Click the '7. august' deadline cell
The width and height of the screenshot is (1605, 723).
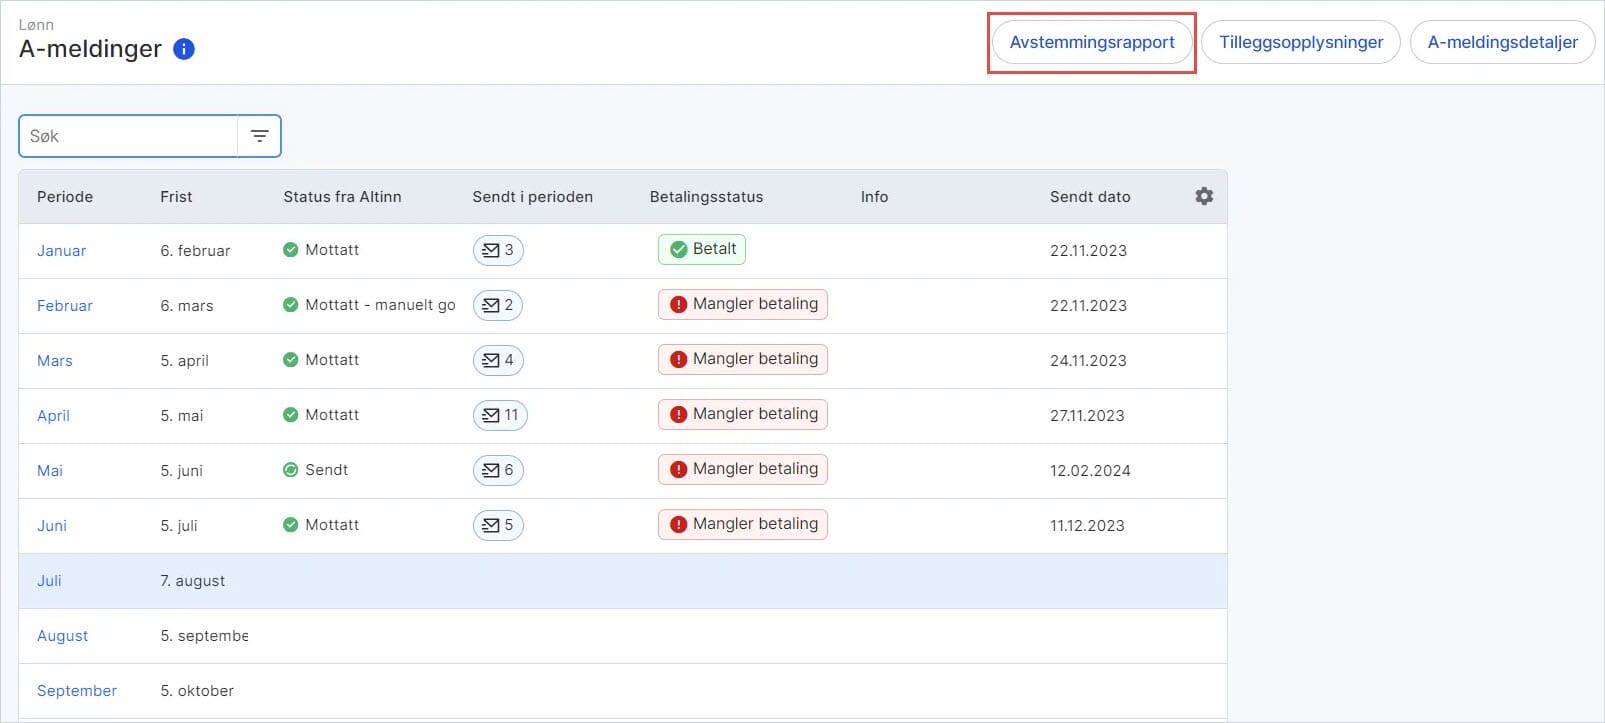coord(192,581)
